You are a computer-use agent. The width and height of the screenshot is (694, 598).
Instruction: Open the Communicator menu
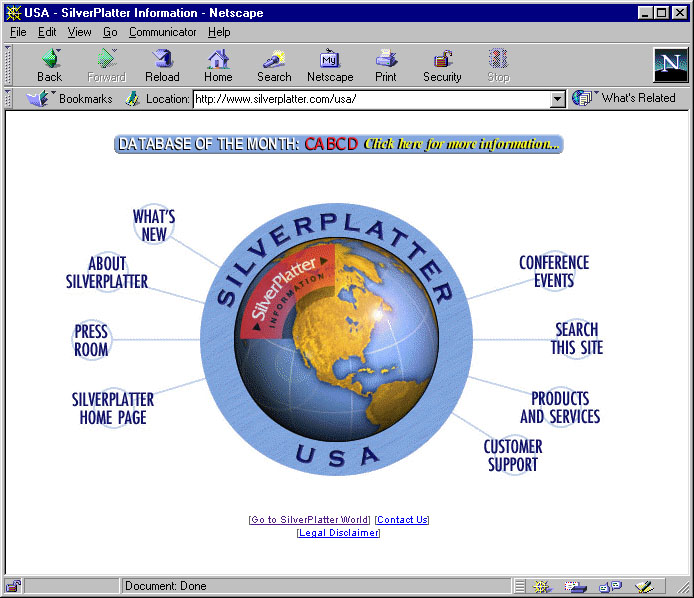(x=162, y=32)
